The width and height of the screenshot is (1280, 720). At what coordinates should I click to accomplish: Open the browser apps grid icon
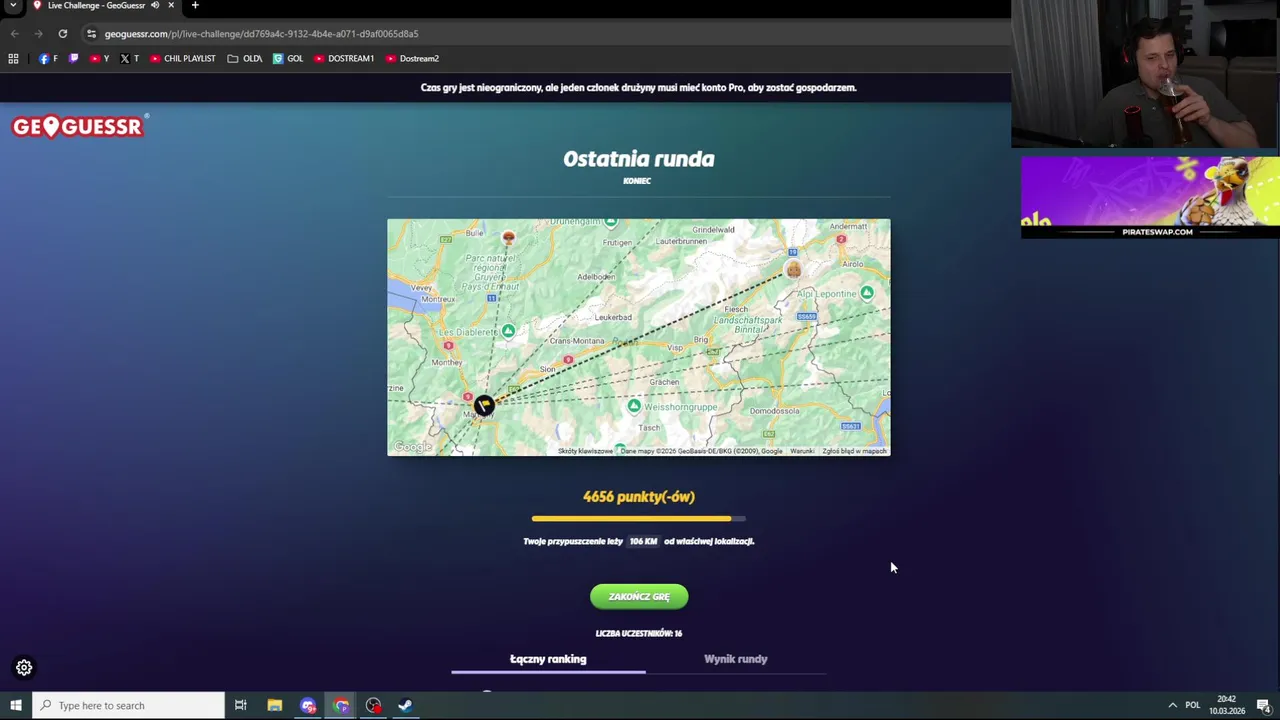click(x=13, y=59)
